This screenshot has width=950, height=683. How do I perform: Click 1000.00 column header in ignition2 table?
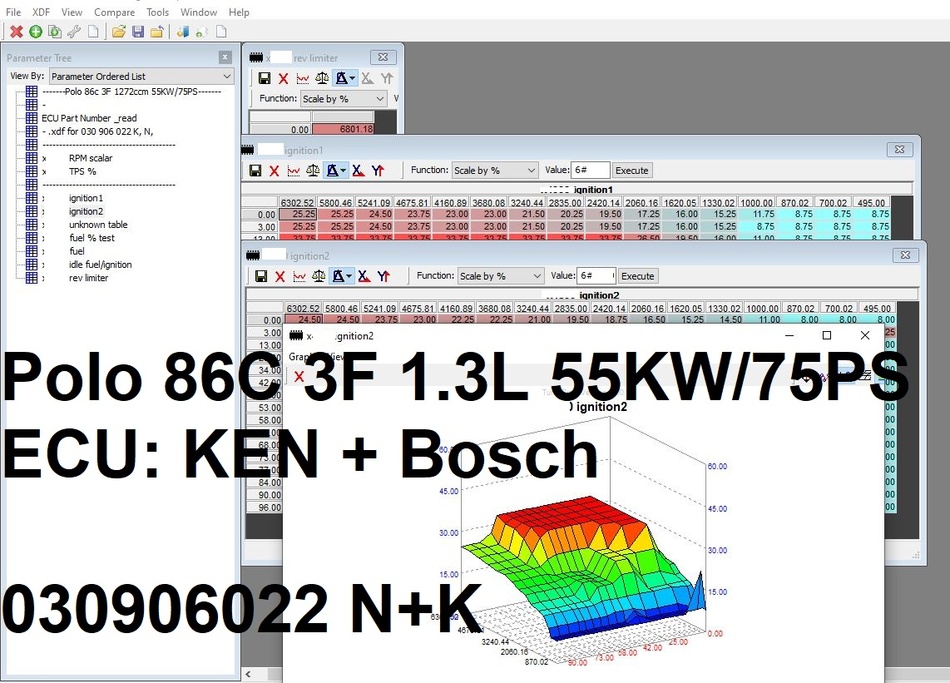pos(762,308)
